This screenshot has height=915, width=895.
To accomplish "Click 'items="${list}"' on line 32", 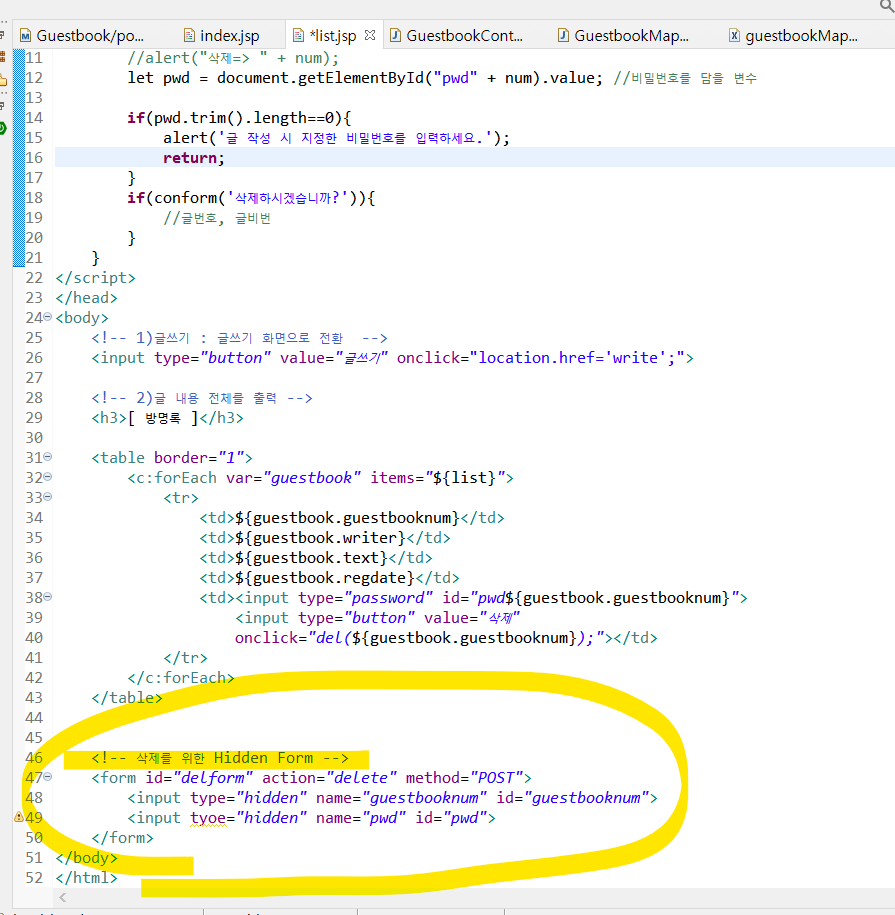I will click(x=436, y=478).
